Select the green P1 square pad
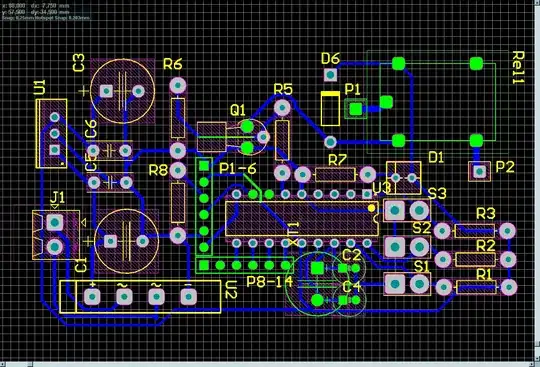The width and height of the screenshot is (540, 367). coord(356,109)
